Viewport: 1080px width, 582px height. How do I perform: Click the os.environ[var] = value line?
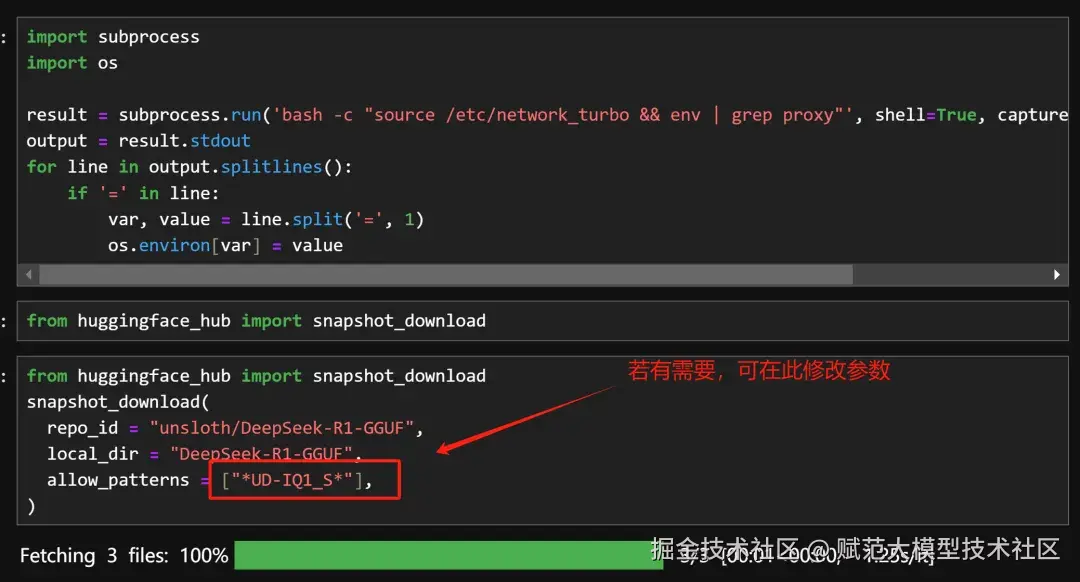click(225, 245)
